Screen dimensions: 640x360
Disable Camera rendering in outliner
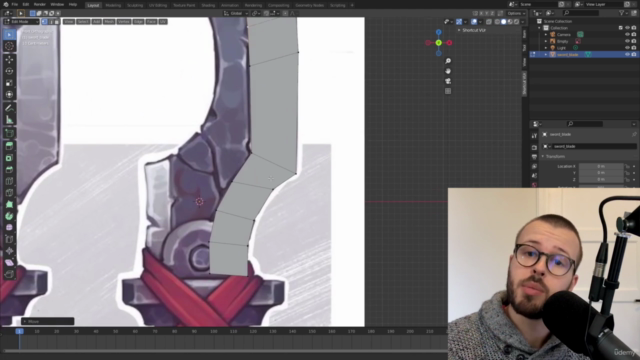pos(634,35)
